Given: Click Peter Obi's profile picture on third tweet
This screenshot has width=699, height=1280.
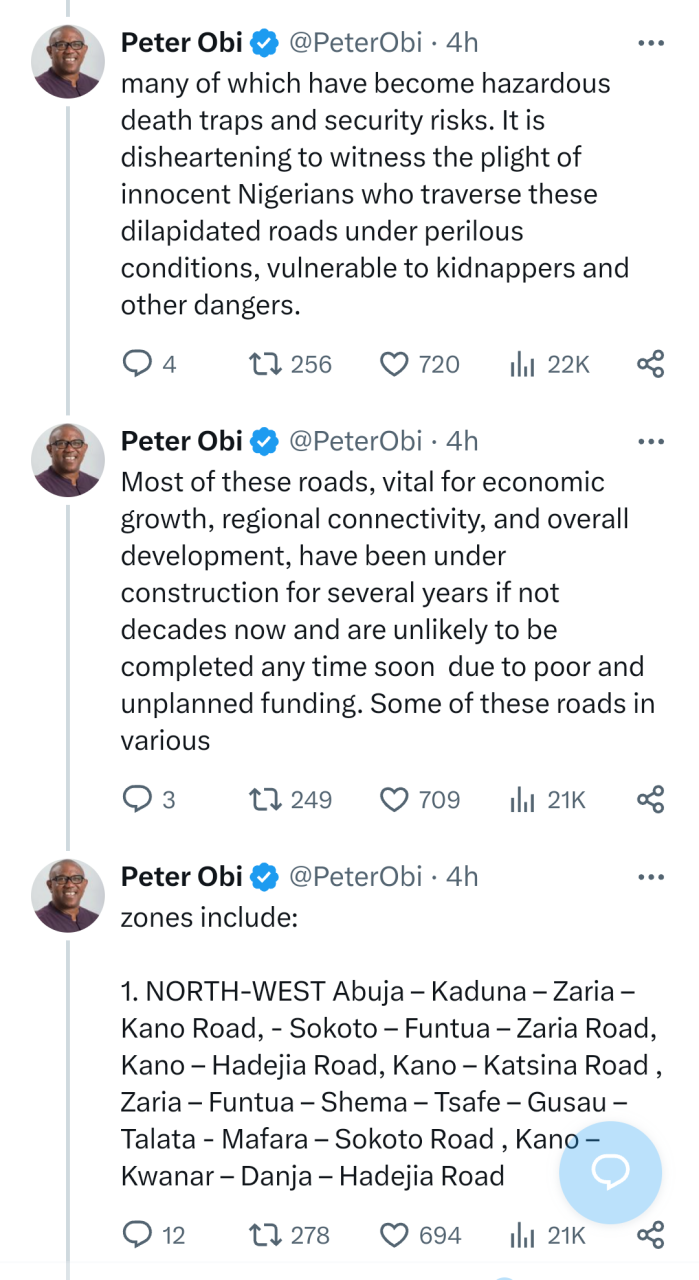Looking at the screenshot, I should [67, 895].
